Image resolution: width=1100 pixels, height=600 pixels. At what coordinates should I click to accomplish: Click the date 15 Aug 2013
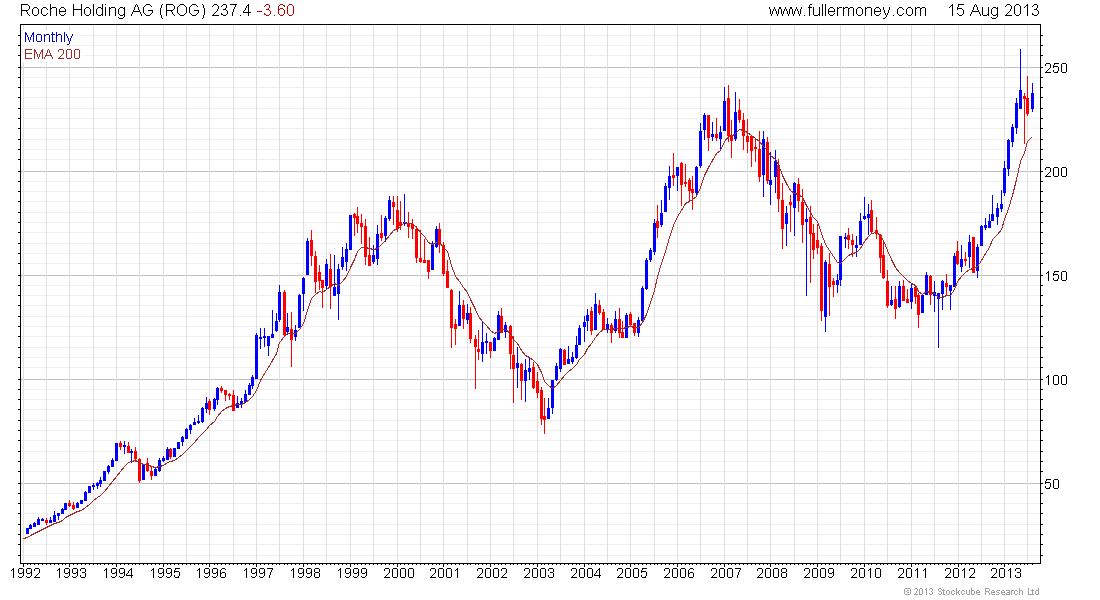click(x=993, y=11)
